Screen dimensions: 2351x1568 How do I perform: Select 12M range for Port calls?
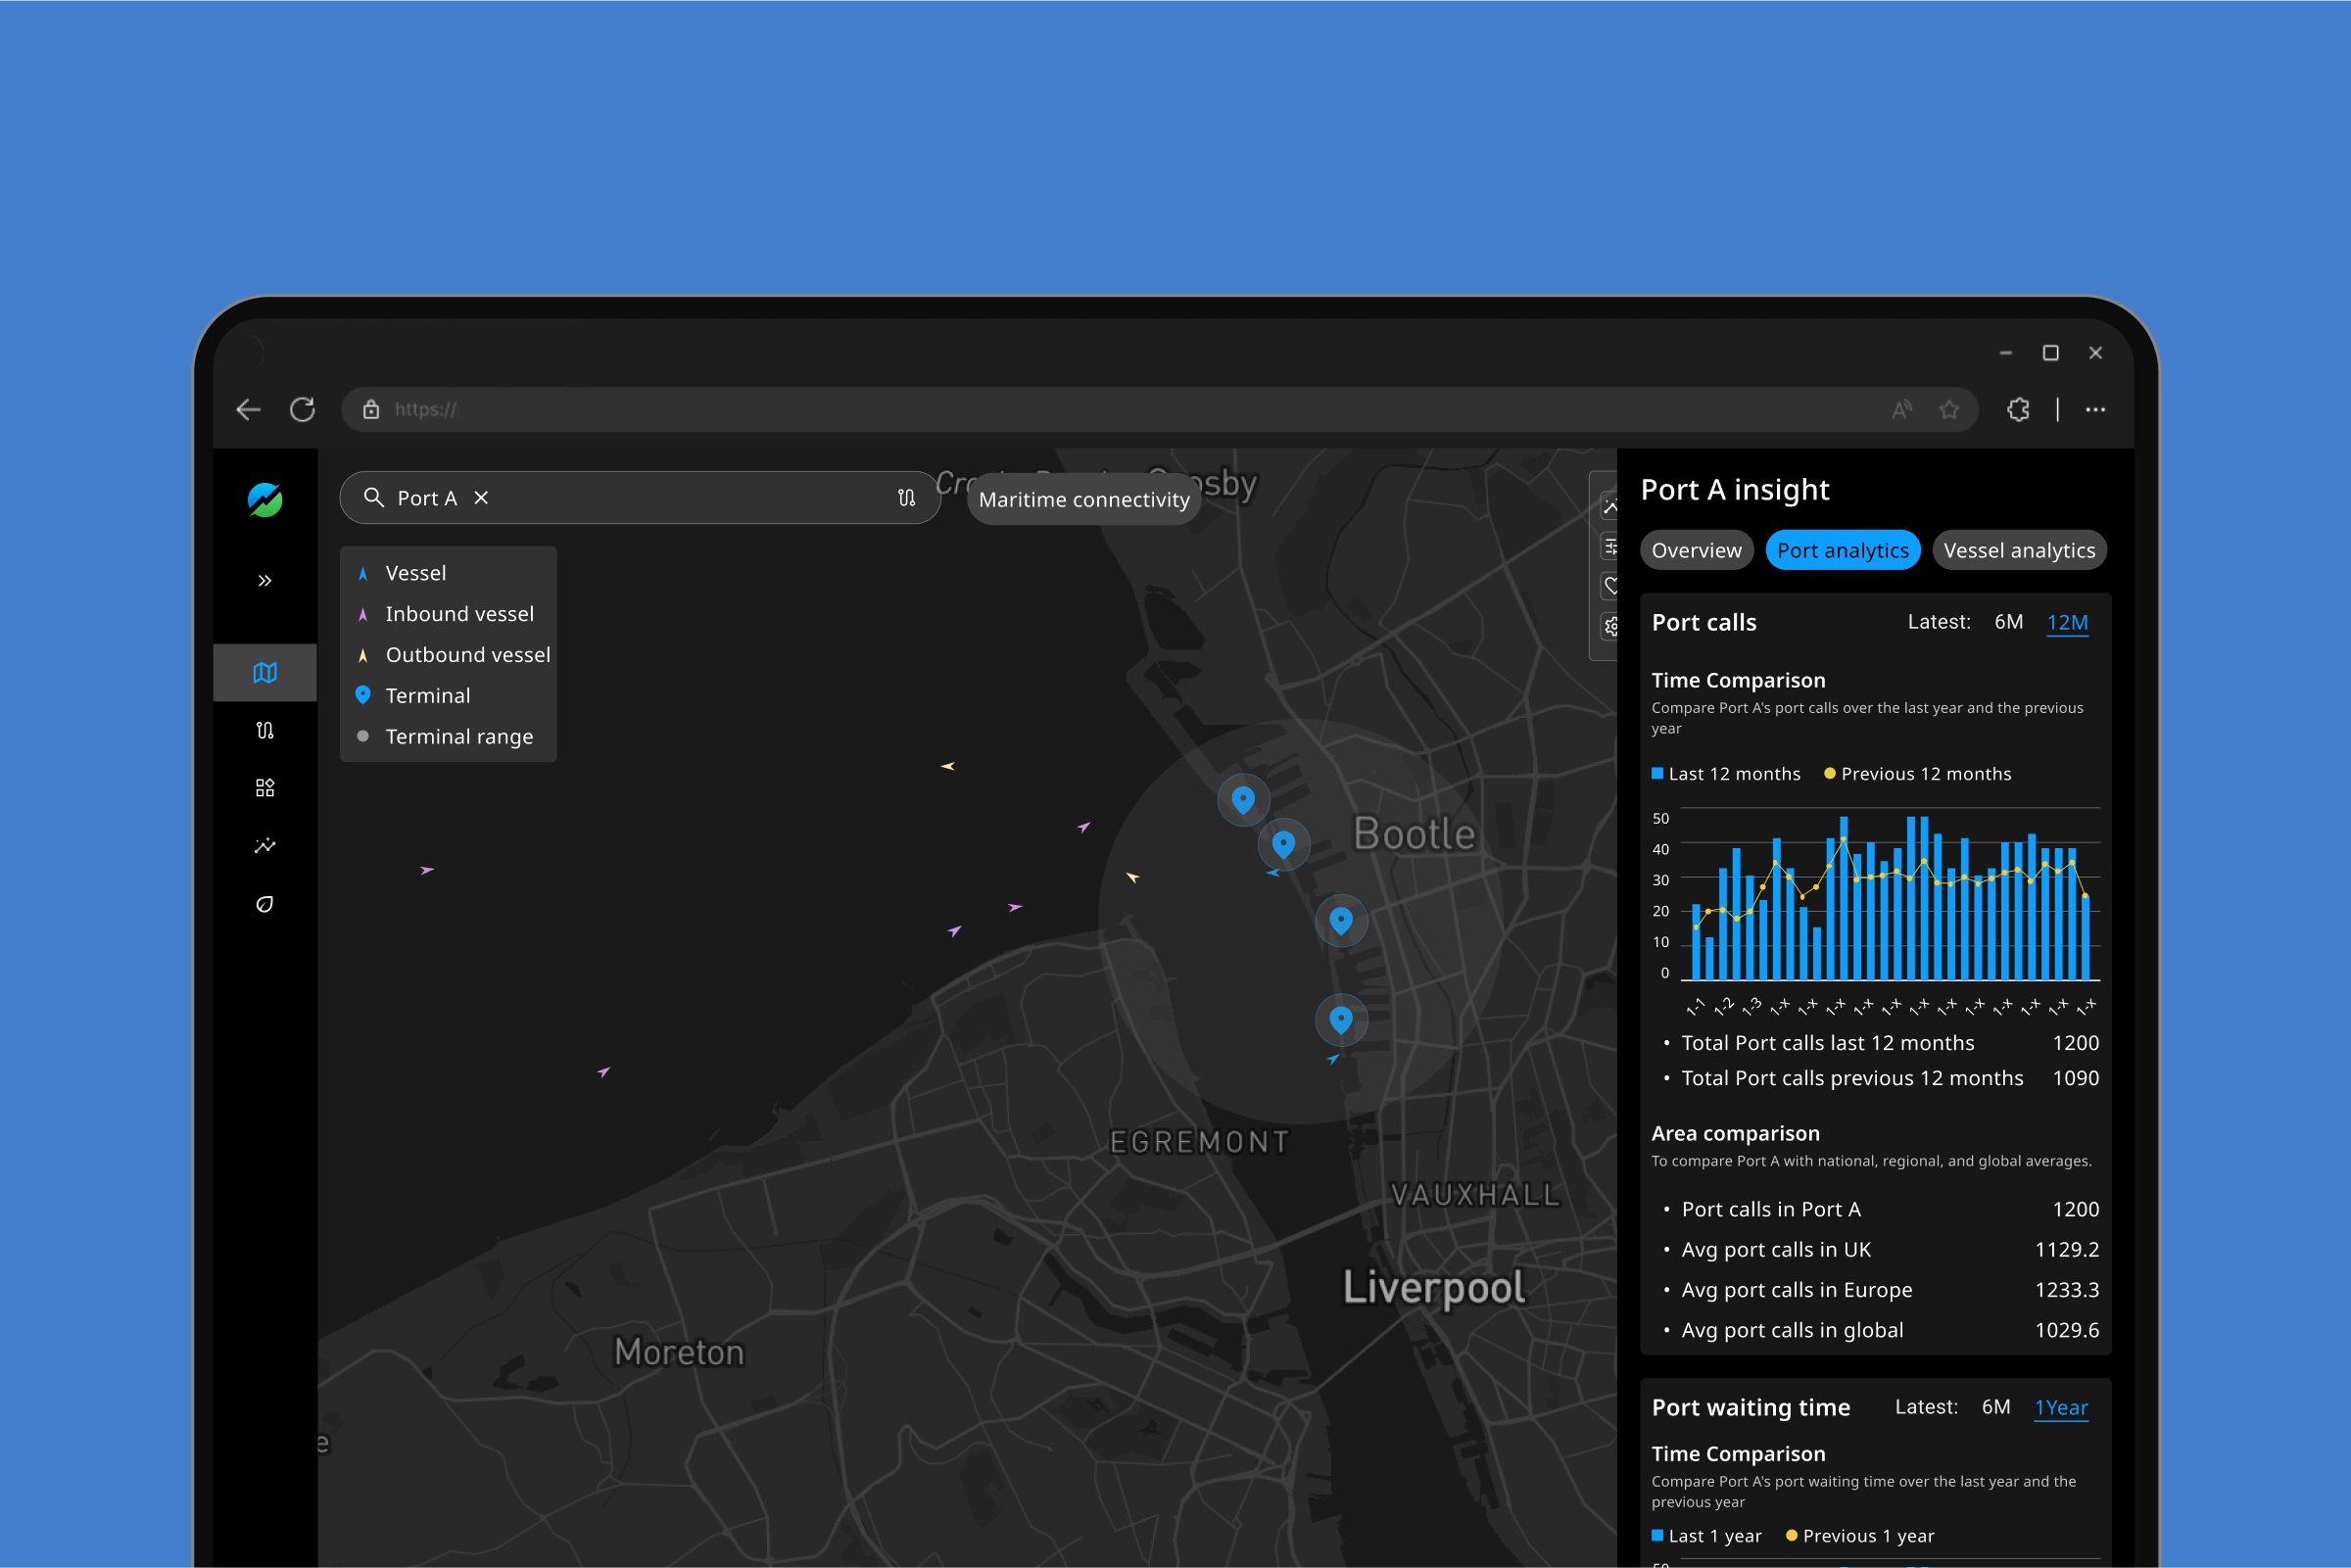[2066, 622]
